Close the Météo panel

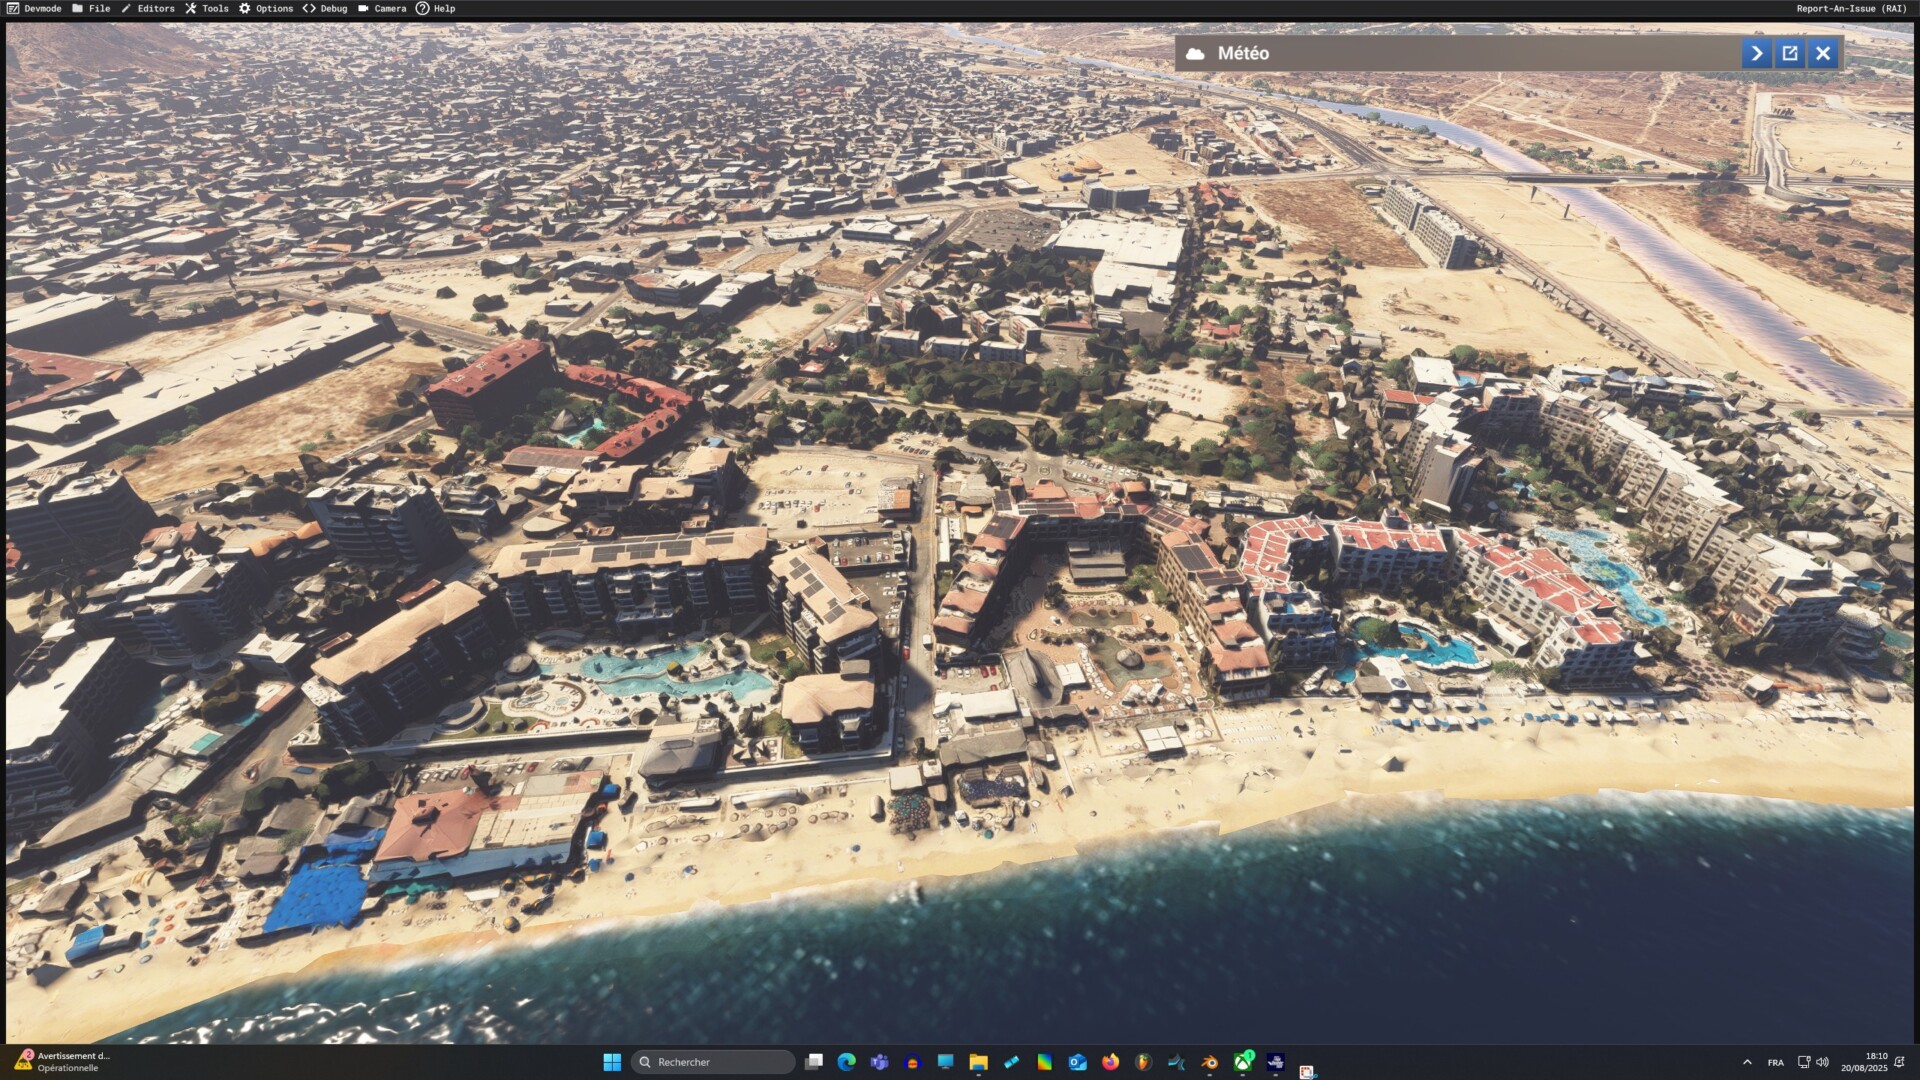click(x=1823, y=53)
